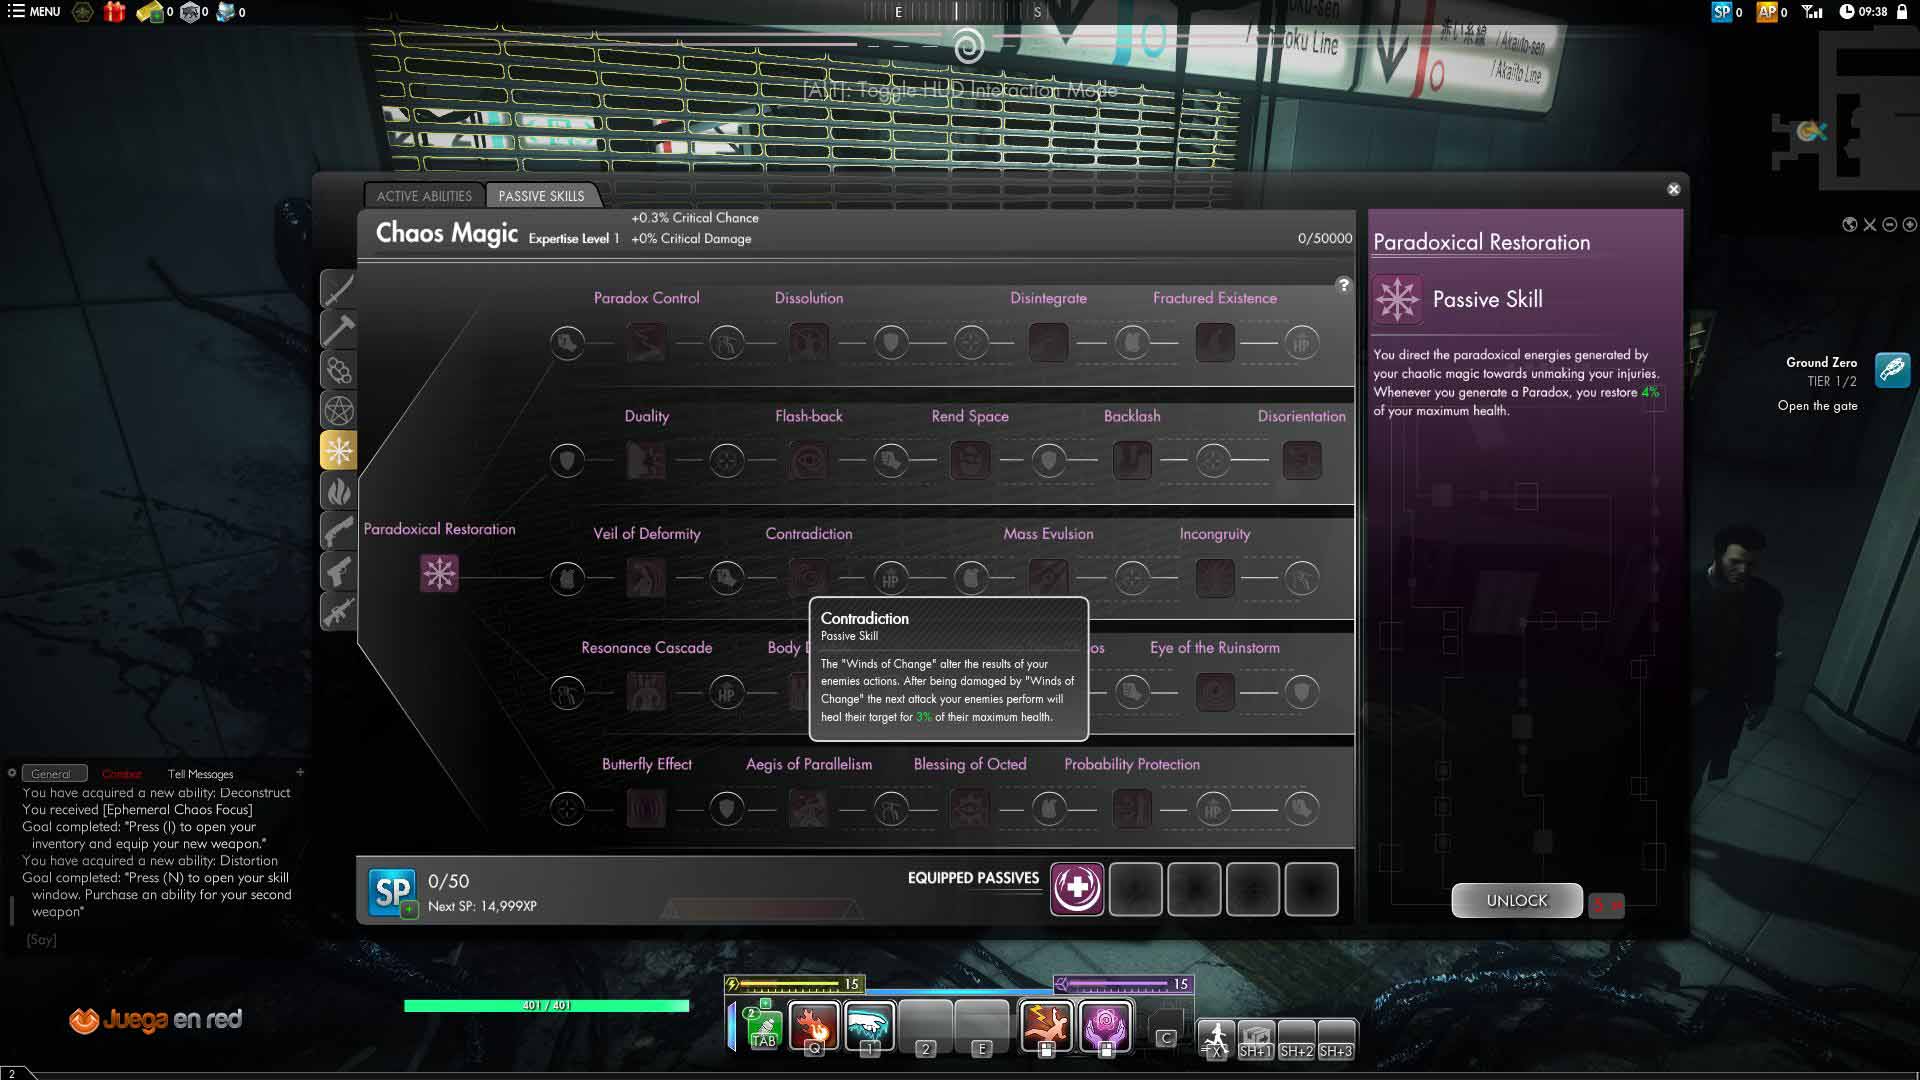1920x1080 pixels.
Task: Expand chat tabs with plus icon
Action: [x=300, y=772]
